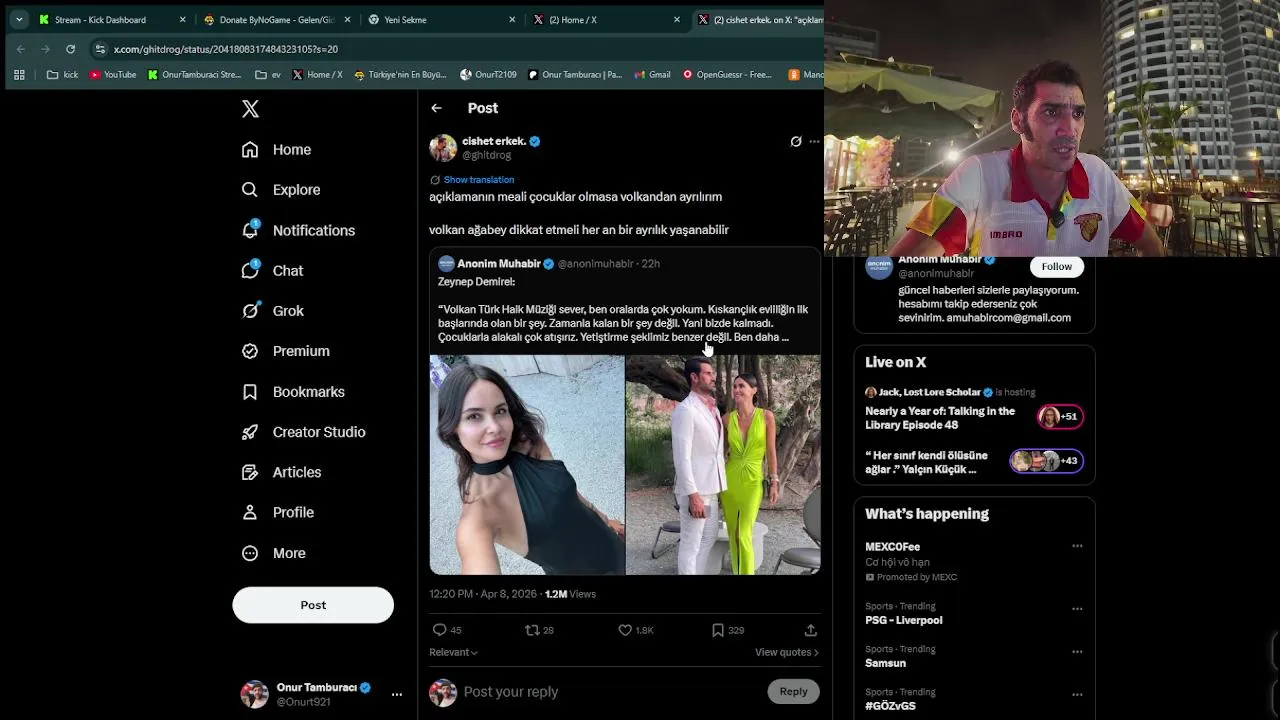
Task: Open Notifications bell in sidebar
Action: click(298, 230)
